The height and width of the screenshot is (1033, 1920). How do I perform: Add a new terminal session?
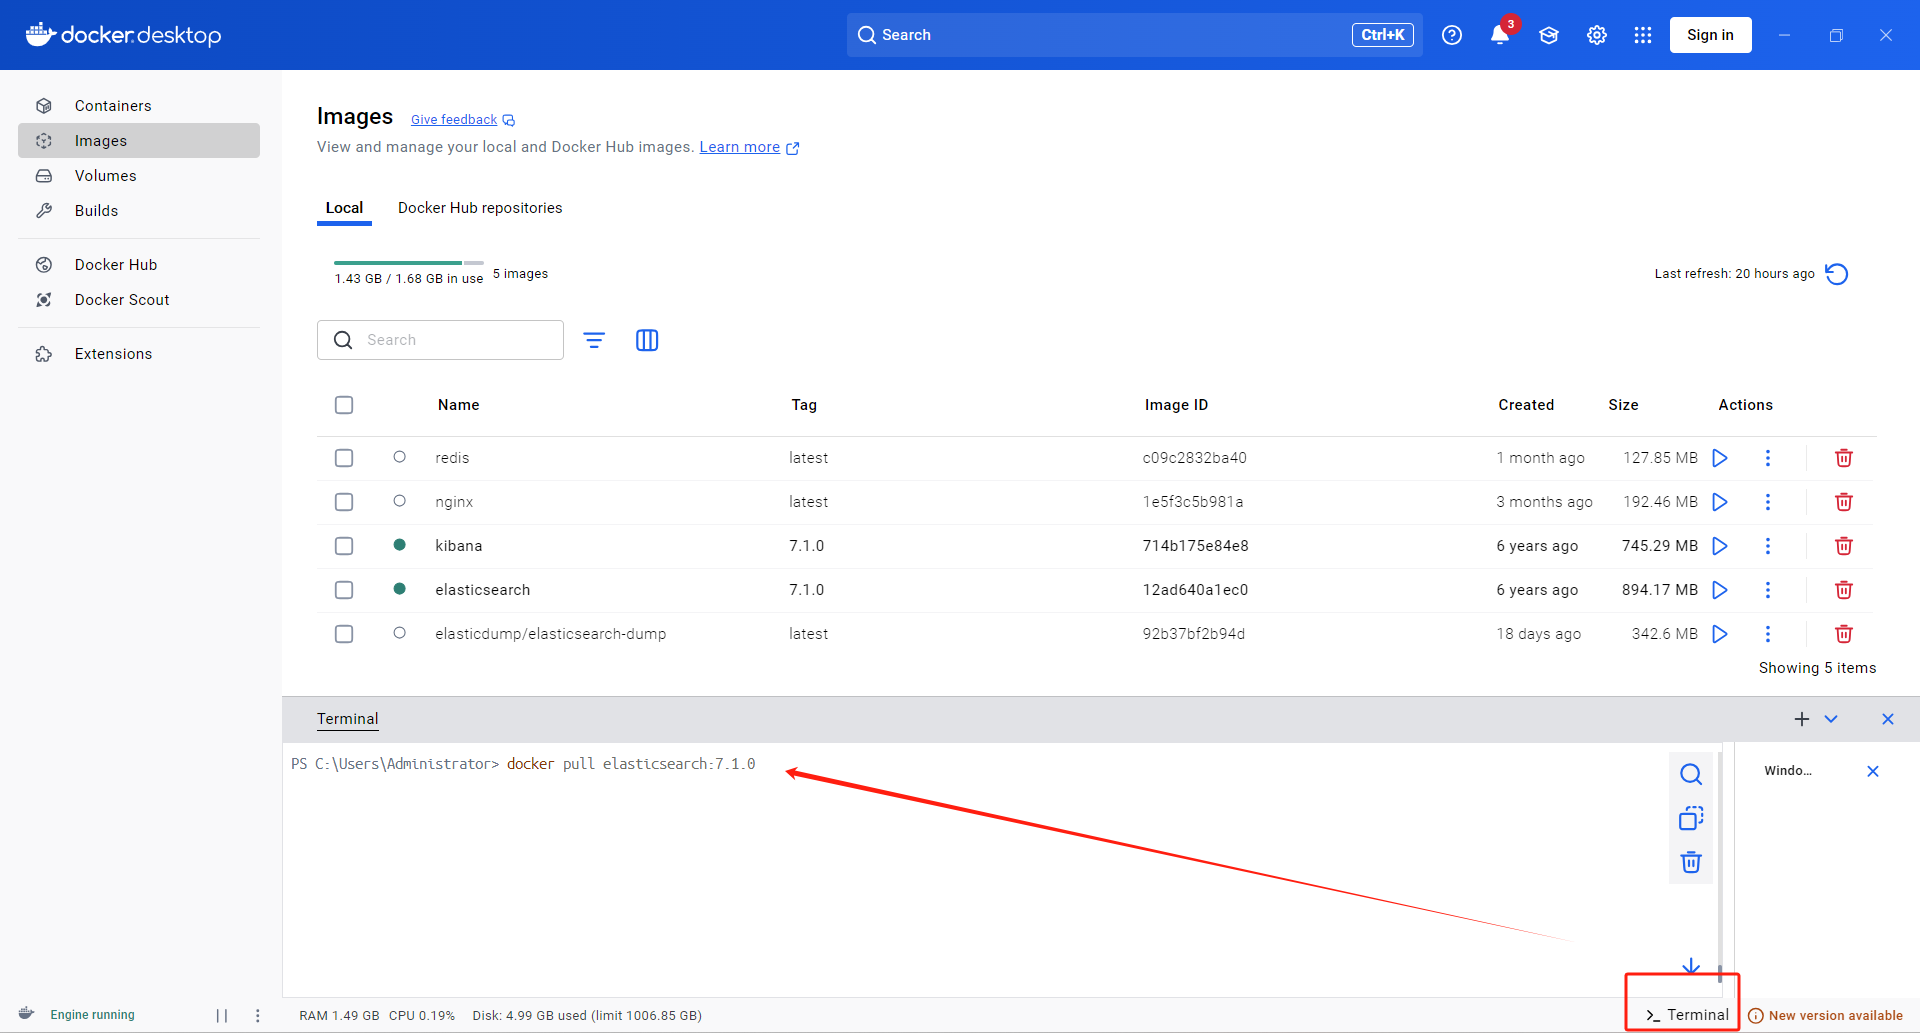click(1802, 719)
